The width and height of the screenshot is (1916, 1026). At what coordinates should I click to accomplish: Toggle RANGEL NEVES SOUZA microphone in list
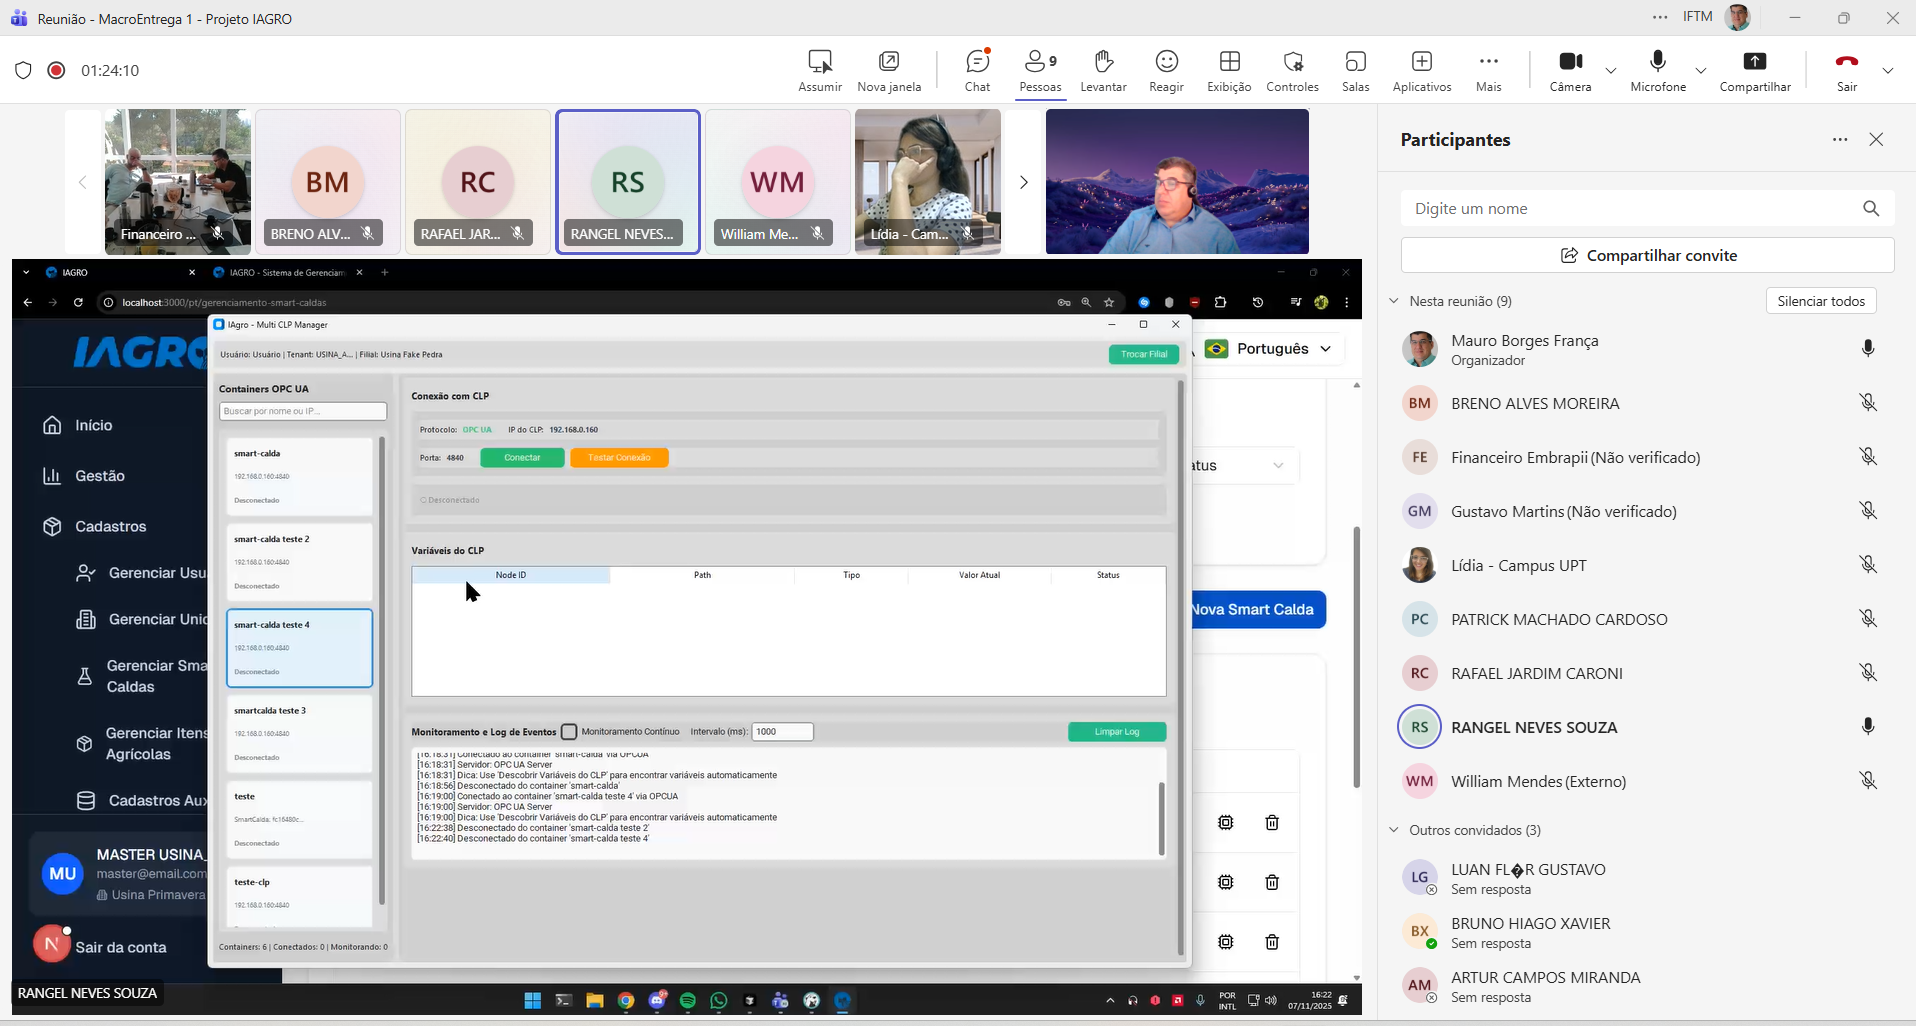pyautogui.click(x=1867, y=727)
